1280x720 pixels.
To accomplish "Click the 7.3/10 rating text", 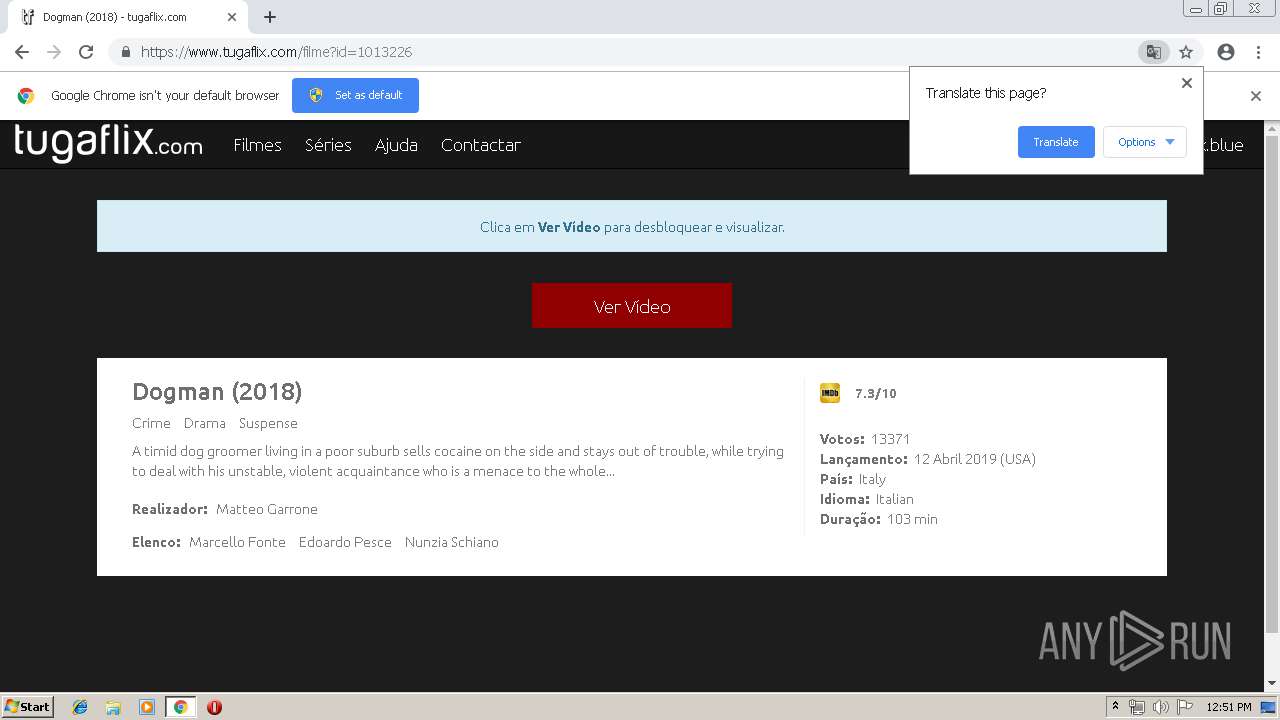I will pyautogui.click(x=876, y=394).
